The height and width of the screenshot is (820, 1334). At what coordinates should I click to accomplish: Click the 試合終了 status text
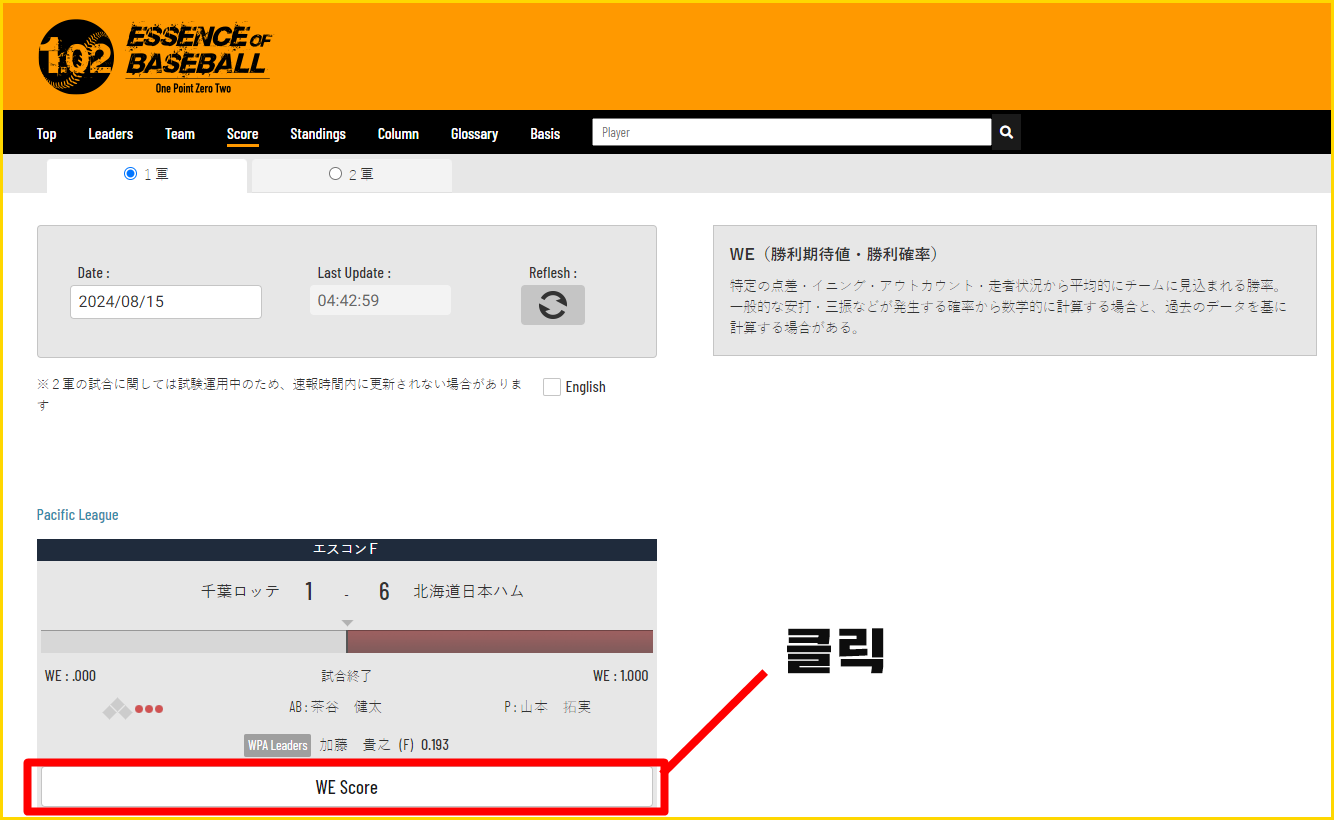pos(347,676)
